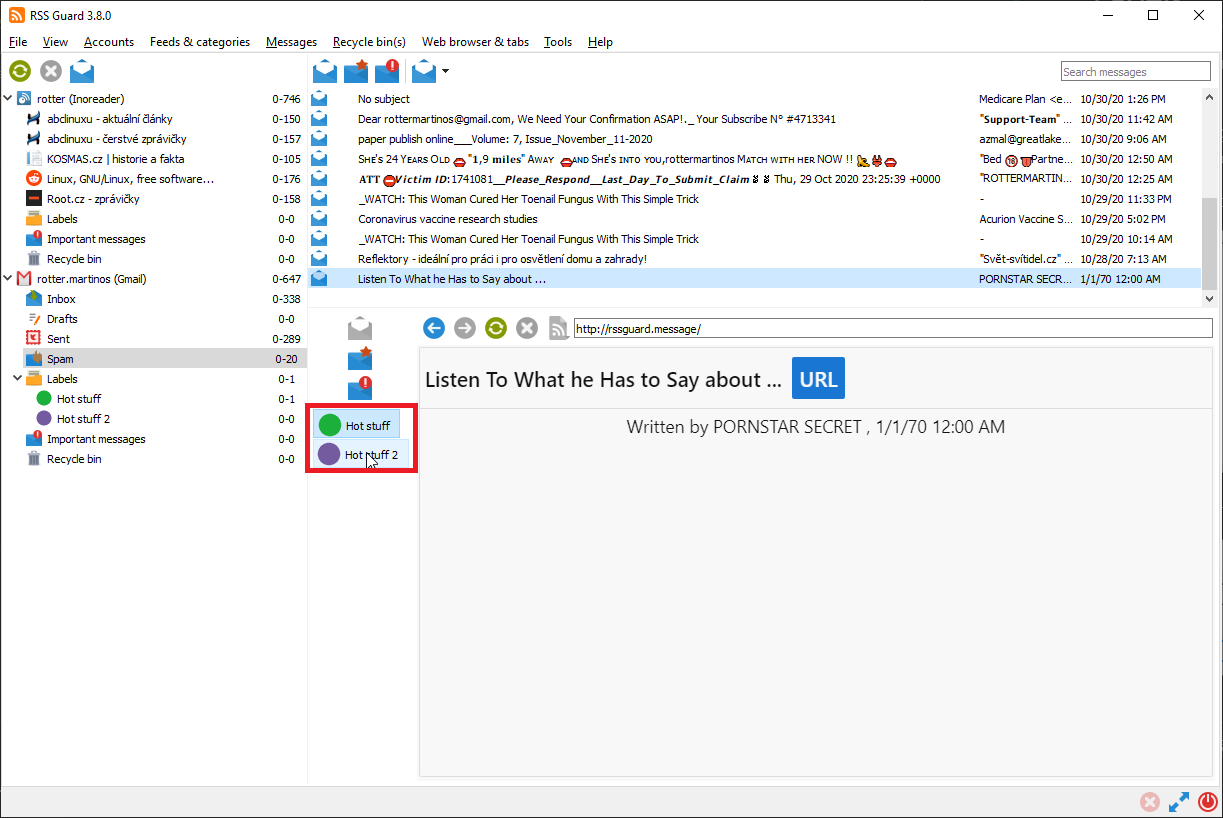The height and width of the screenshot is (818, 1223).
Task: Click the blue URL button
Action: coord(818,379)
